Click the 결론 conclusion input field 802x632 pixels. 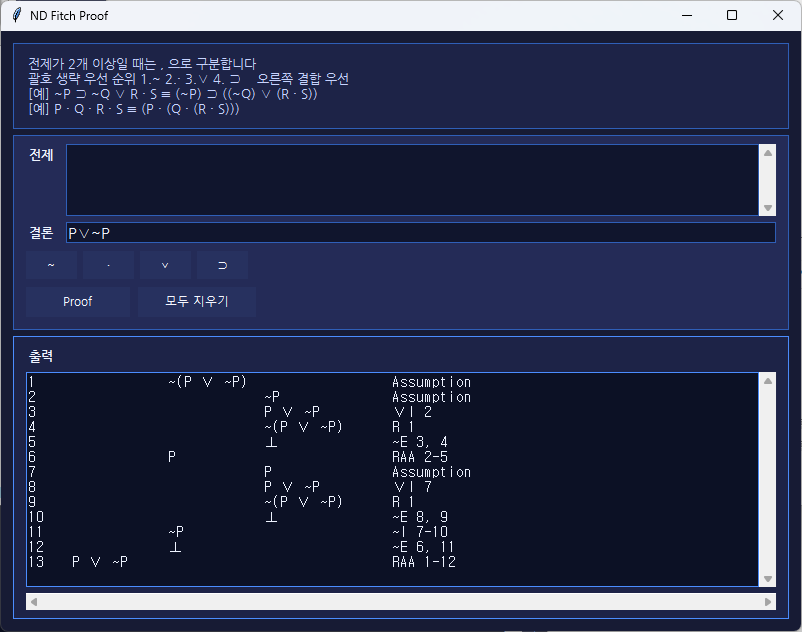[x=420, y=233]
